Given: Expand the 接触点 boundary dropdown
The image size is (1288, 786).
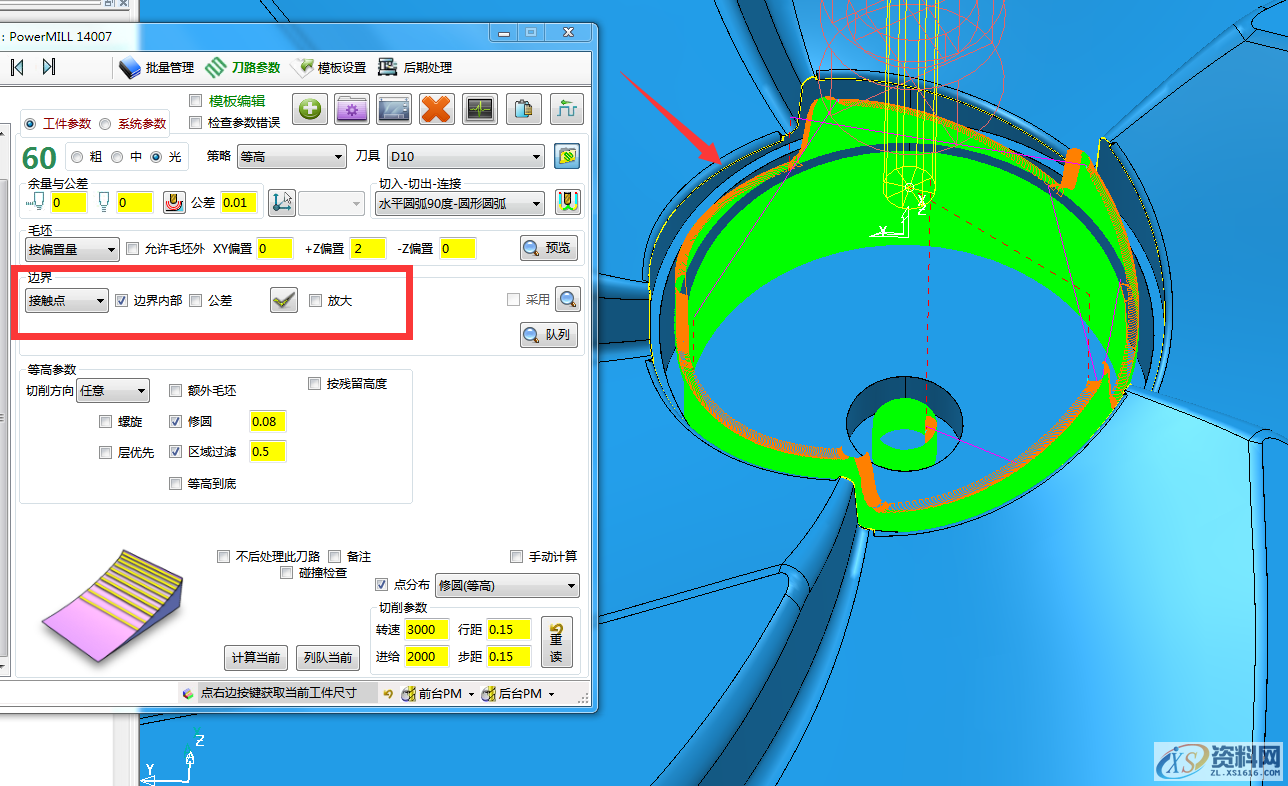Looking at the screenshot, I should 66,299.
